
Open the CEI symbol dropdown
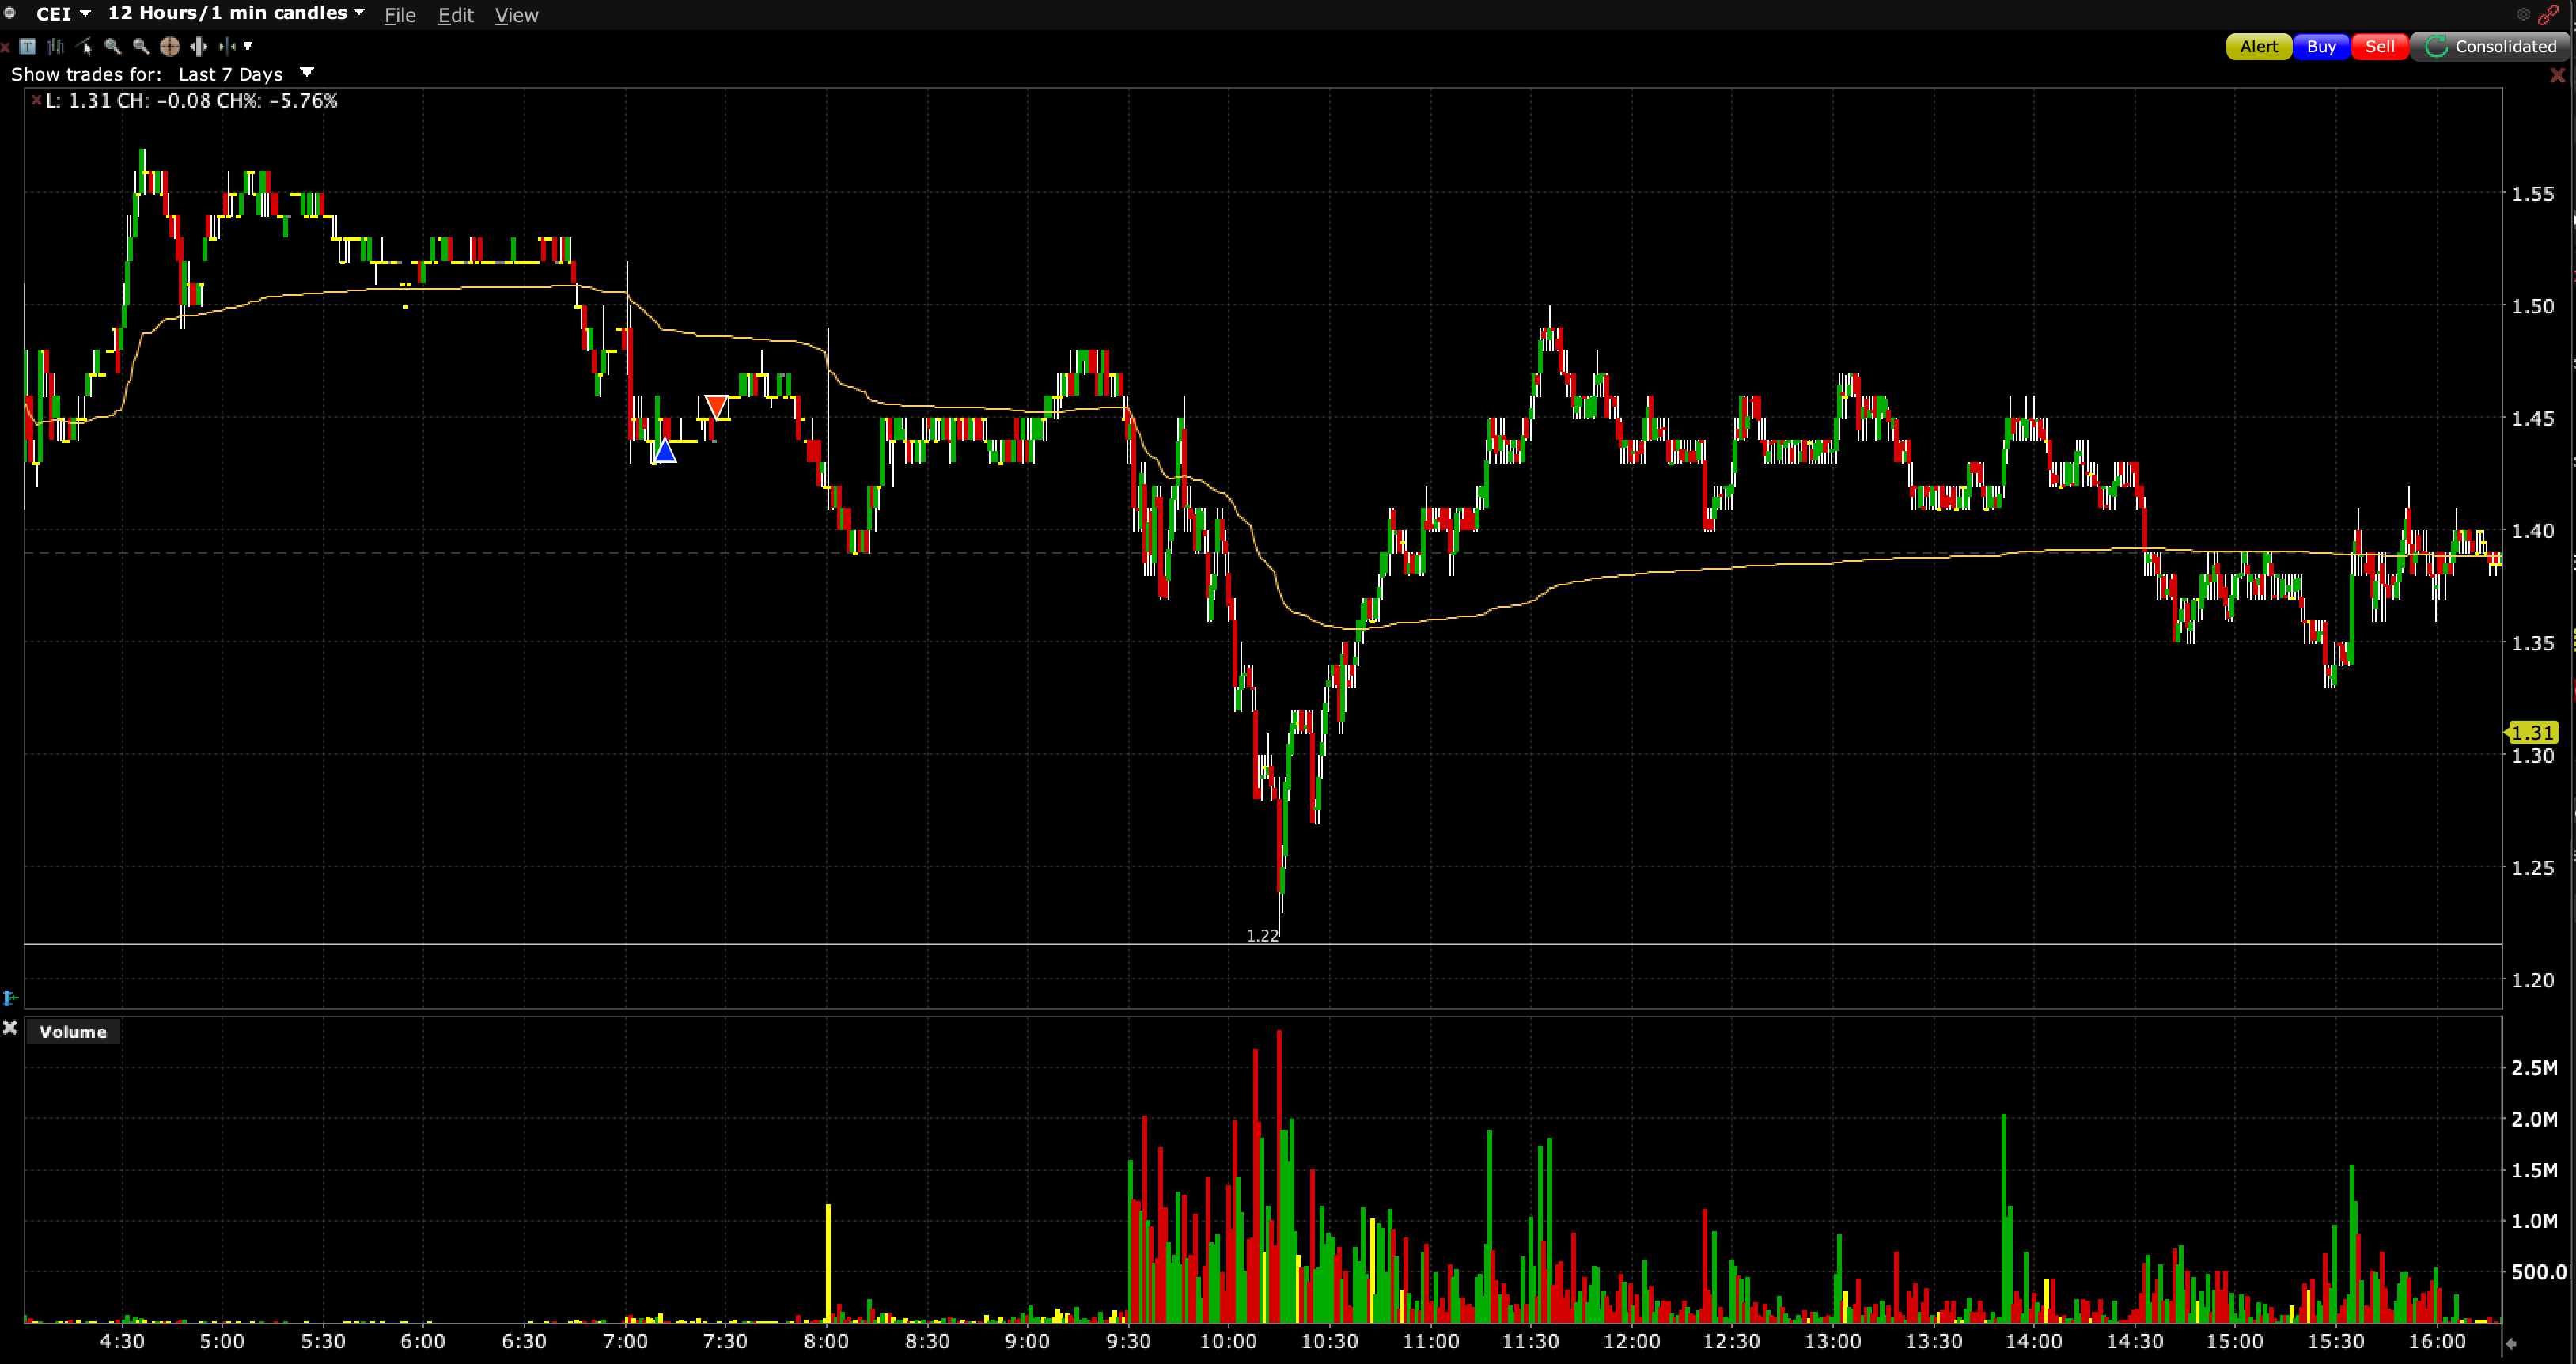click(x=64, y=14)
